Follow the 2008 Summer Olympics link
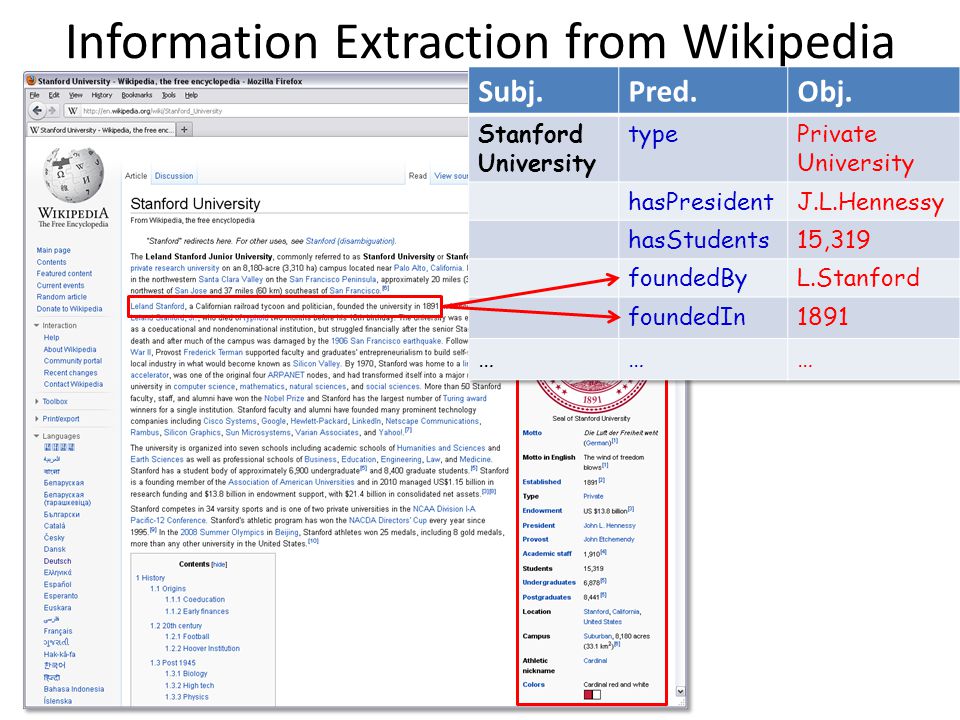The height and width of the screenshot is (720, 960). click(x=222, y=533)
